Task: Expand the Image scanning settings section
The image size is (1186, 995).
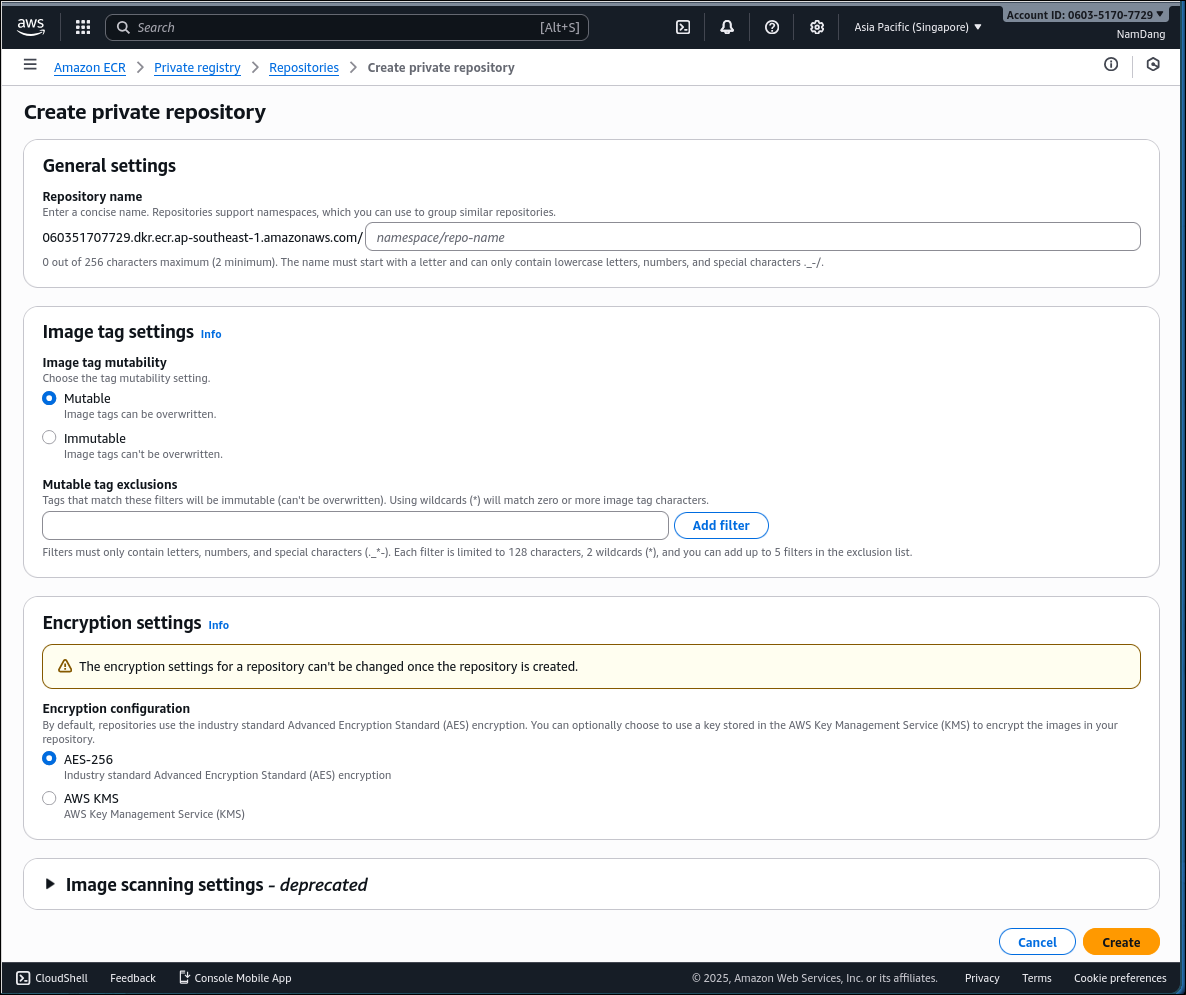Action: click(49, 884)
